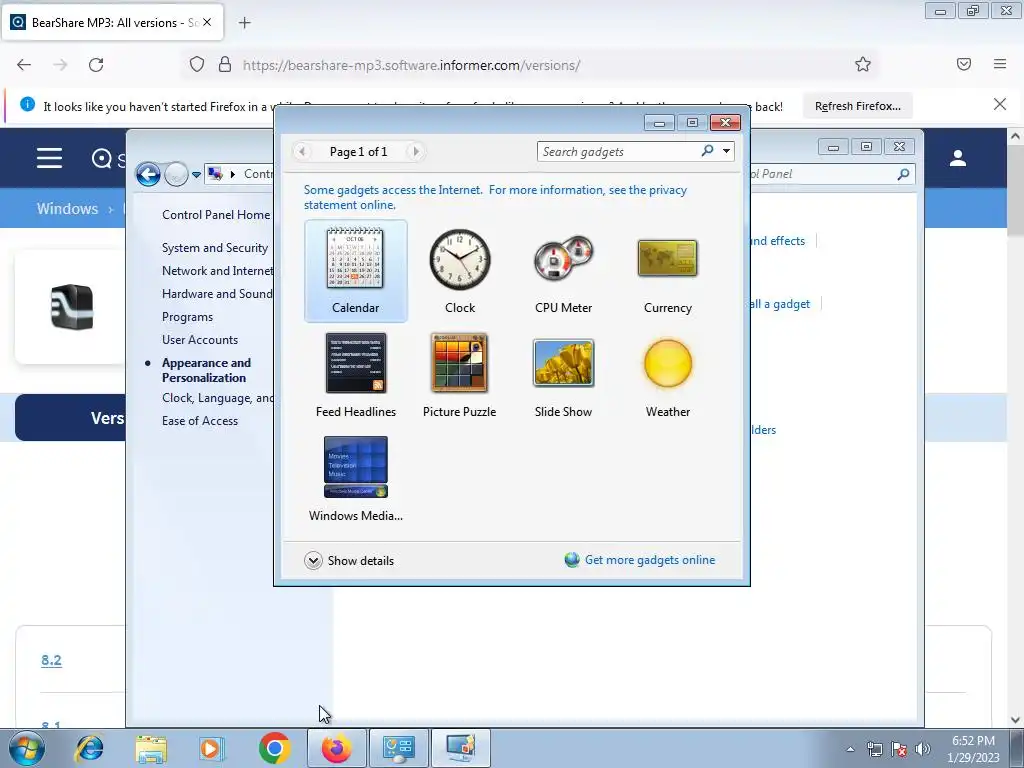Image resolution: width=1024 pixels, height=768 pixels.
Task: Click the taskbar clock and date
Action: (973, 749)
